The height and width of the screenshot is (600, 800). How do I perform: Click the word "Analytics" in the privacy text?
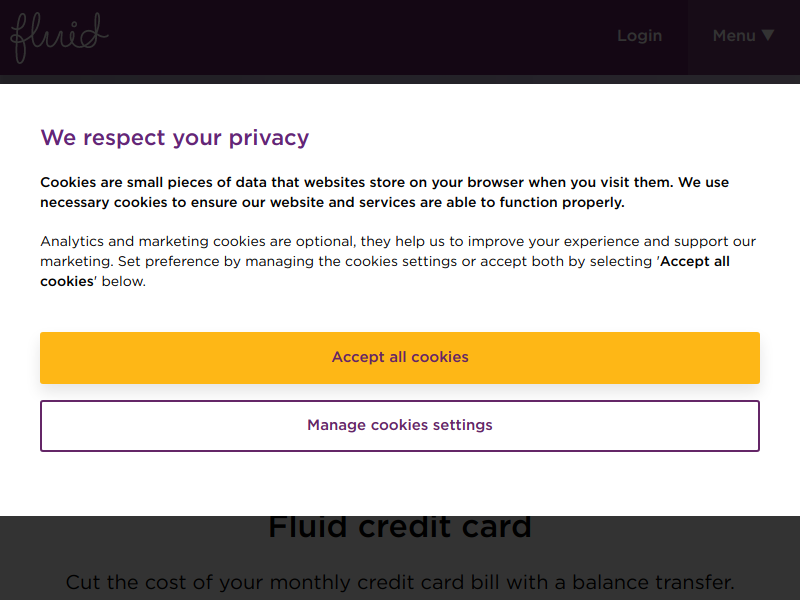73,242
